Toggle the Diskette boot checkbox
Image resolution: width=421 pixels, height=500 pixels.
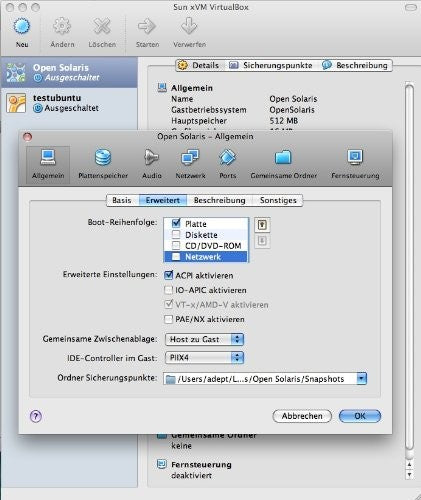click(176, 234)
